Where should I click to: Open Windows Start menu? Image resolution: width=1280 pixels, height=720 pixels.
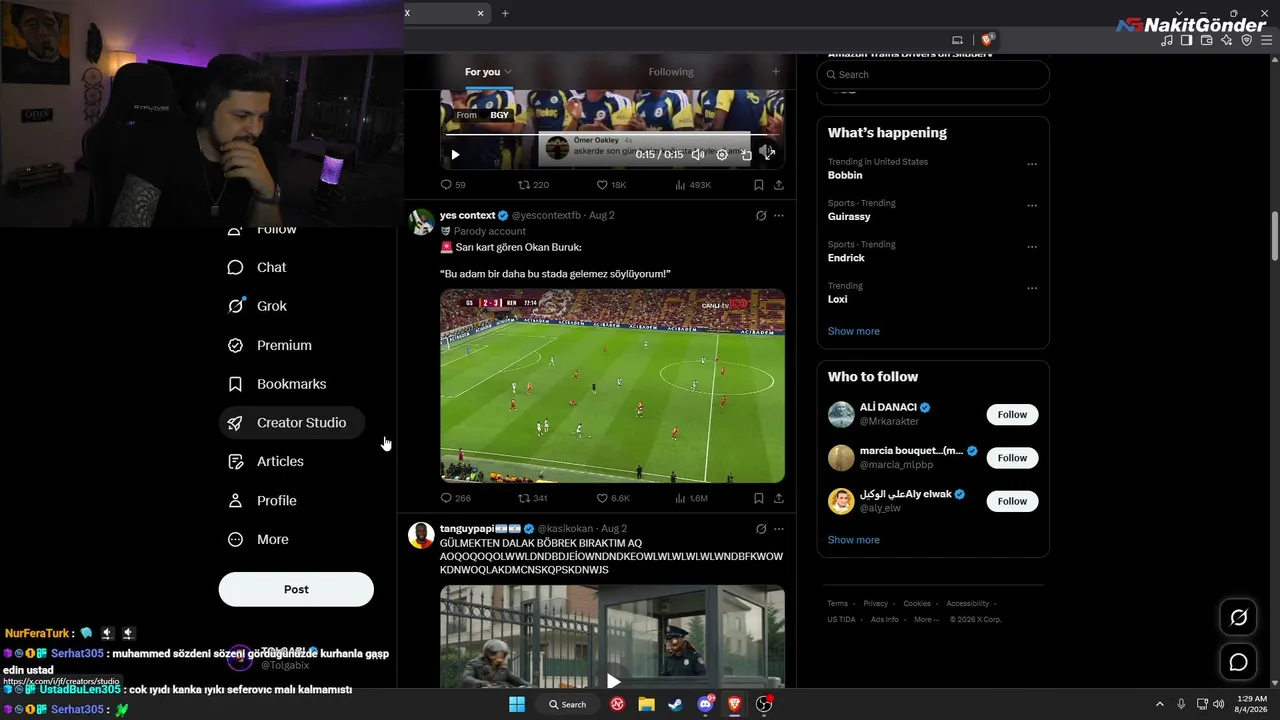(x=517, y=704)
